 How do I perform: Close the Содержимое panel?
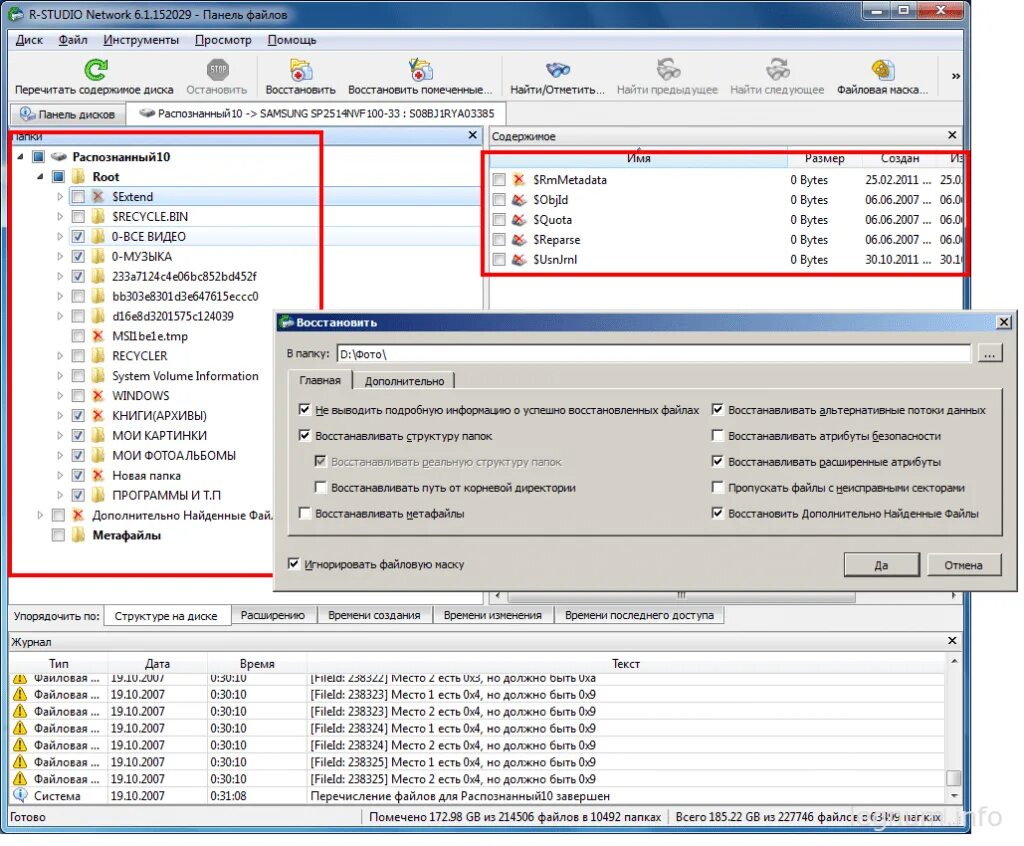pyautogui.click(x=952, y=135)
